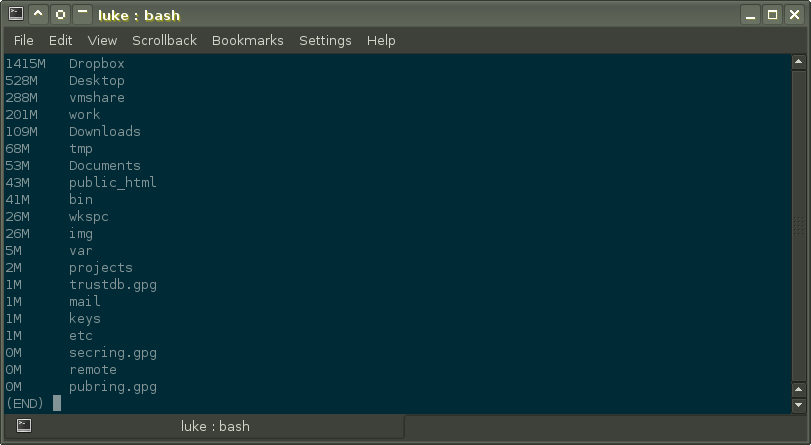Open the File menu
Image resolution: width=811 pixels, height=445 pixels.
24,41
